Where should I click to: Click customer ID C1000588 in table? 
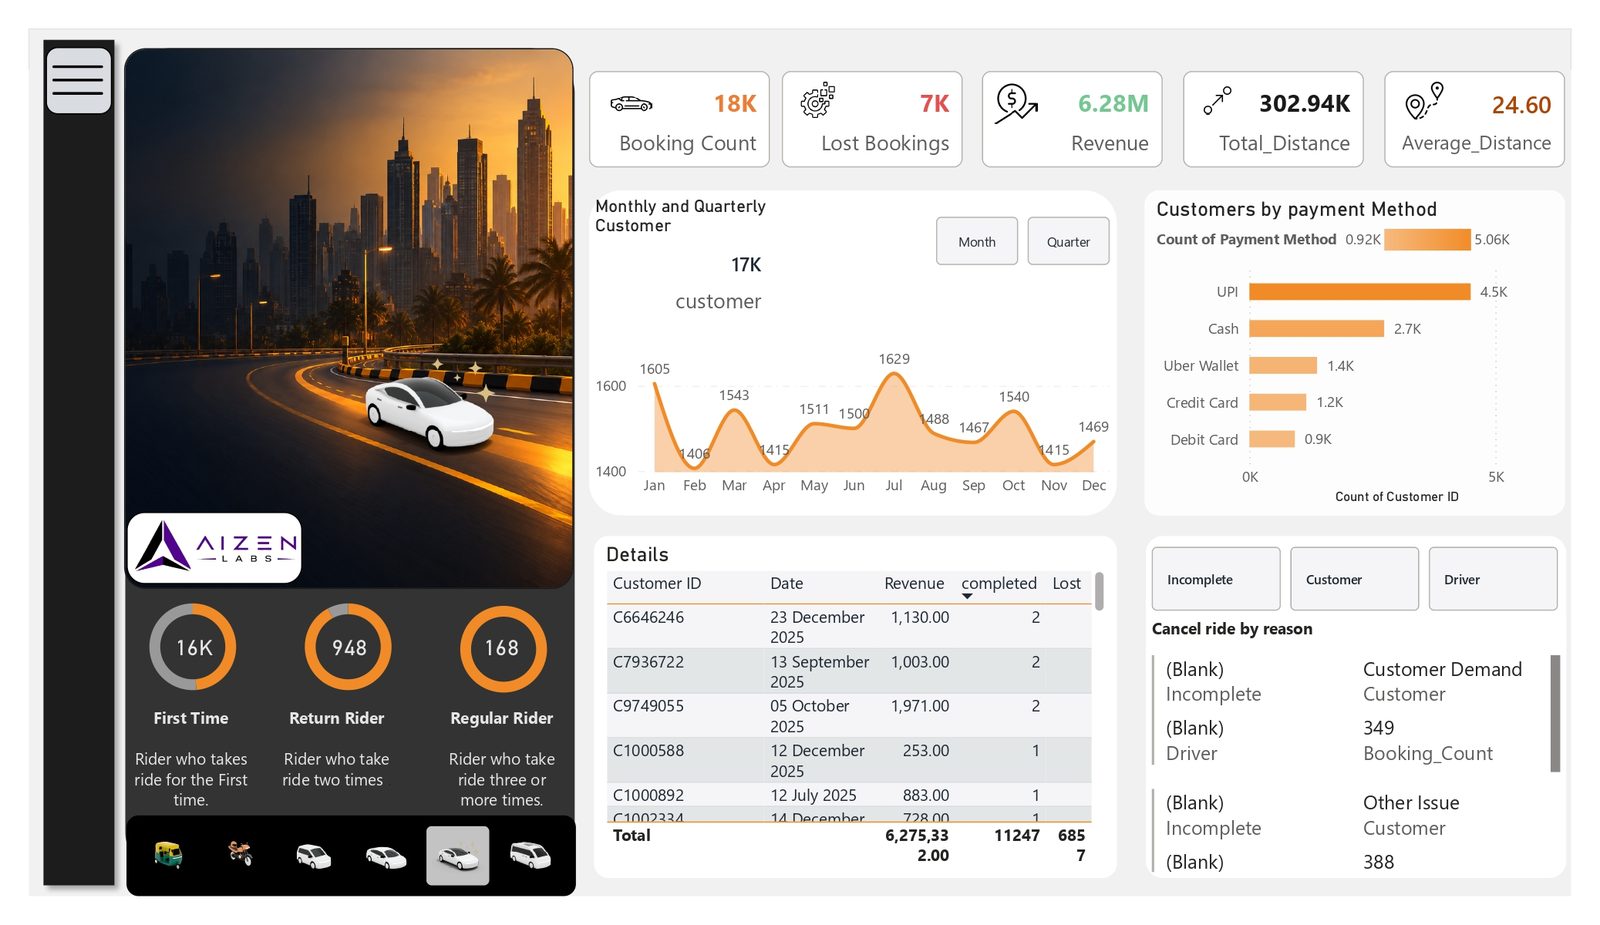(x=648, y=751)
